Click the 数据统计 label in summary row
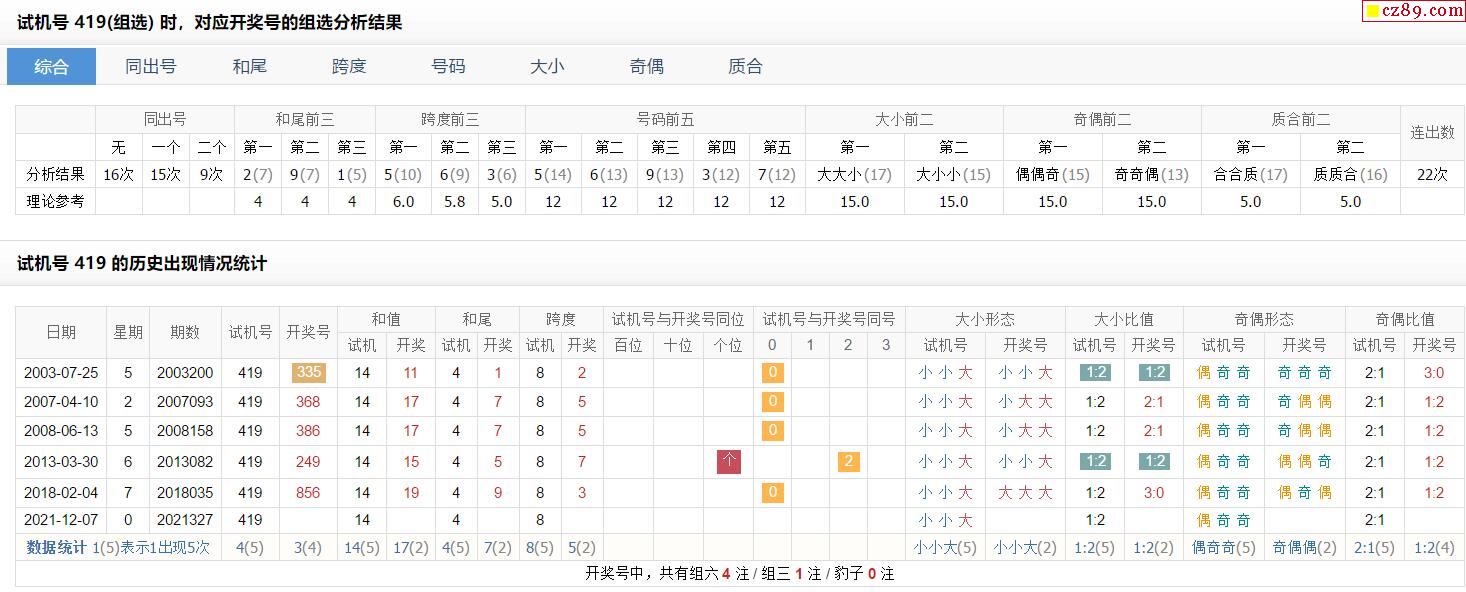 [x=56, y=548]
